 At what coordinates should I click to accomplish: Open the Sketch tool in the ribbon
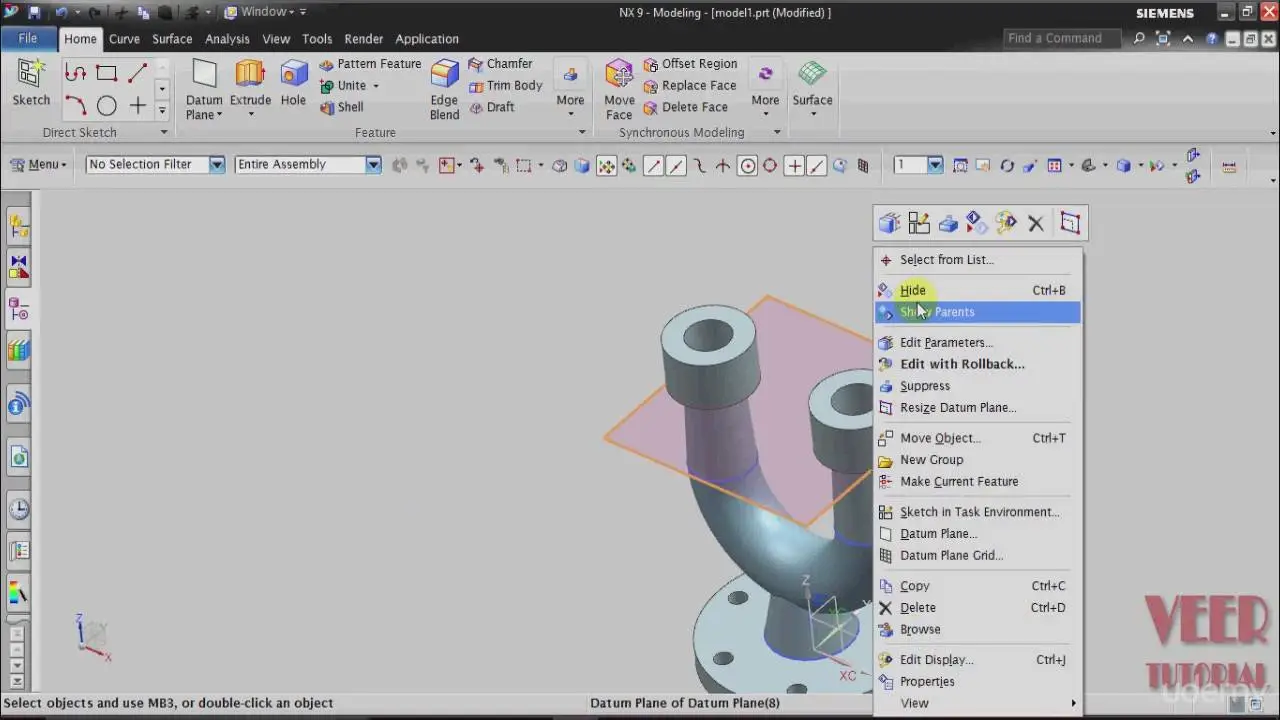pyautogui.click(x=31, y=82)
